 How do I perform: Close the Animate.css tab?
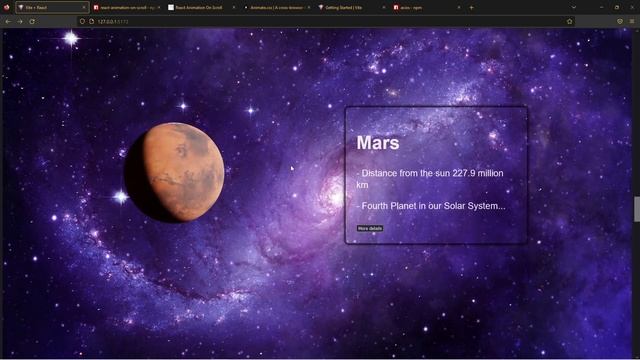(x=309, y=7)
